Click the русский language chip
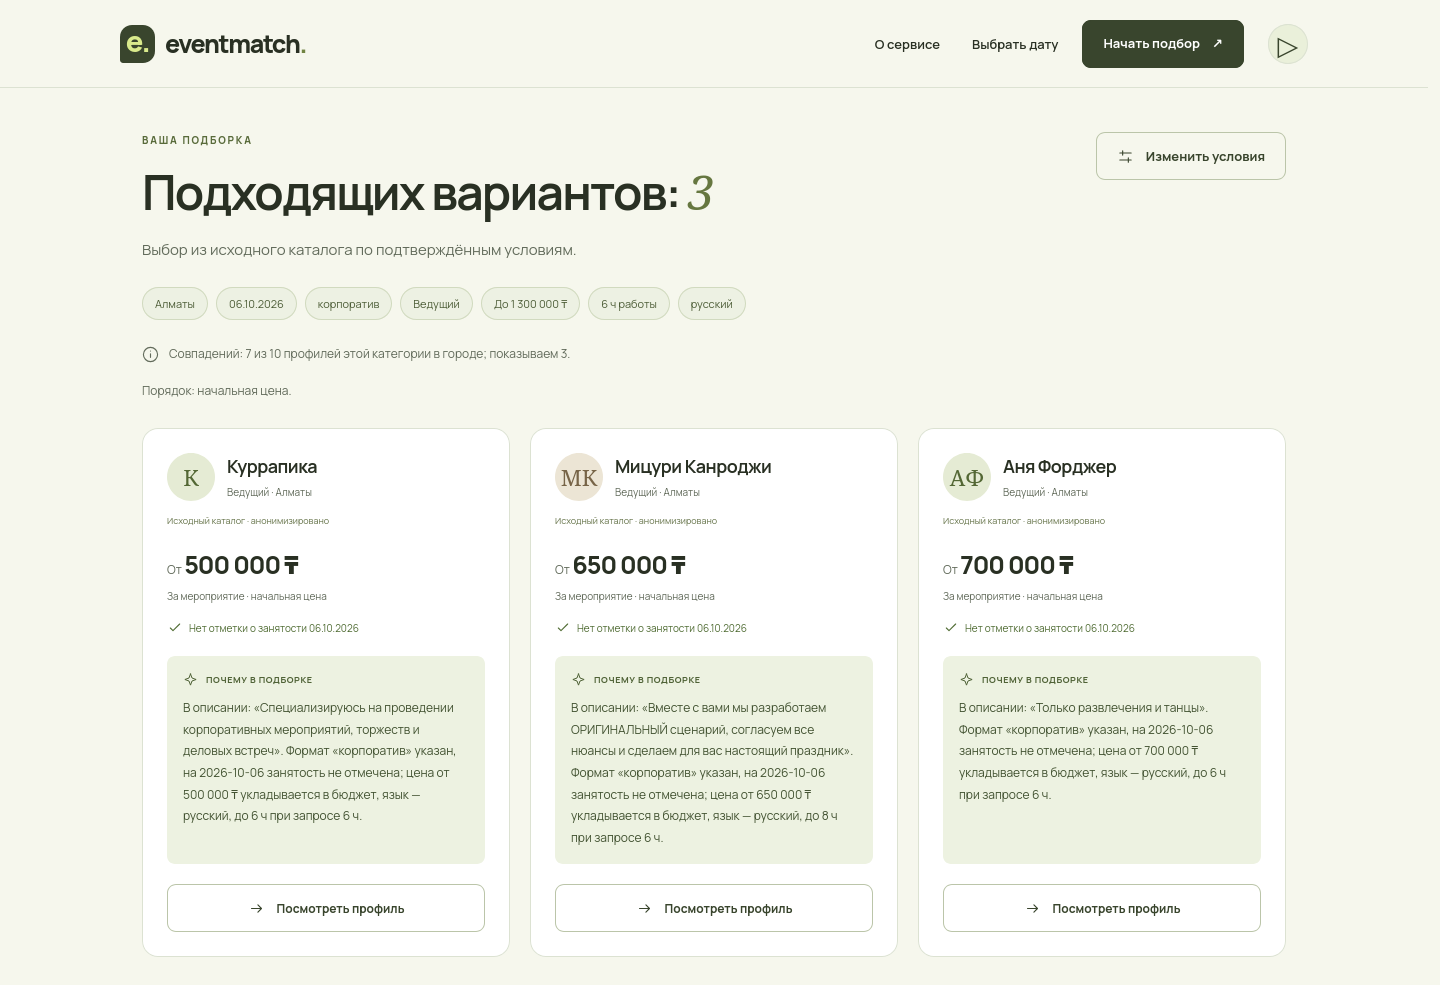1440x985 pixels. coord(712,304)
